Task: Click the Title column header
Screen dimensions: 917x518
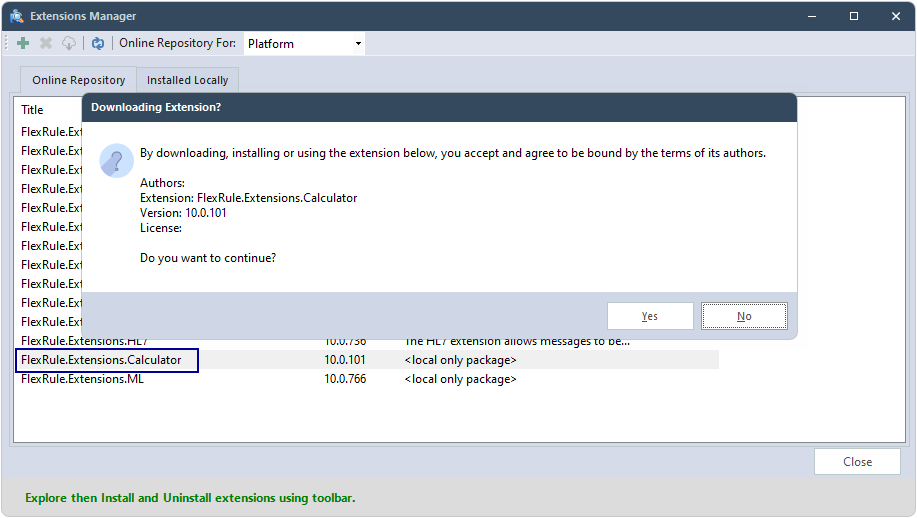Action: (32, 110)
